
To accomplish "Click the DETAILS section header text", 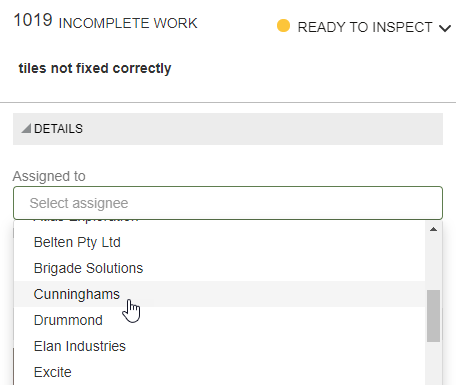I will pyautogui.click(x=58, y=129).
